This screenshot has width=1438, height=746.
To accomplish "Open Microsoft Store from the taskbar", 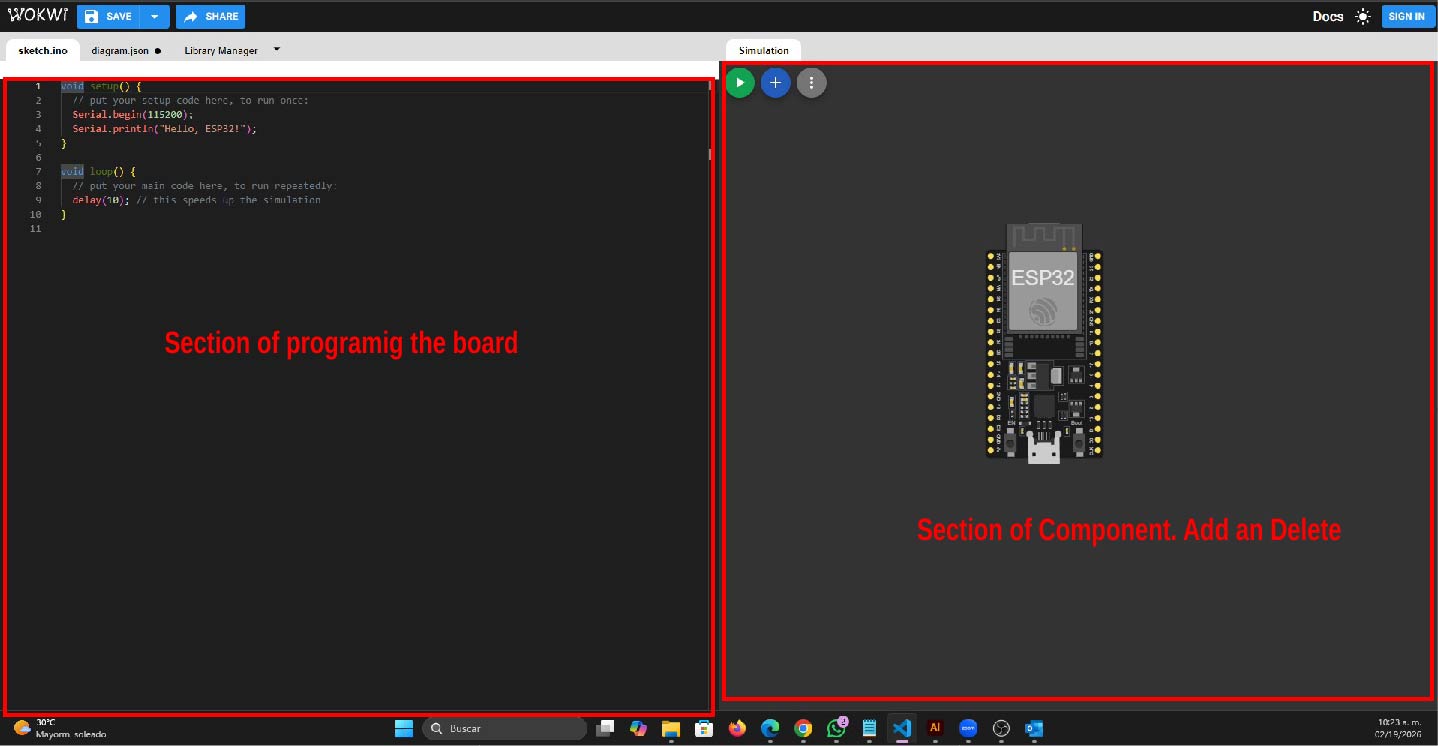I will tap(704, 728).
